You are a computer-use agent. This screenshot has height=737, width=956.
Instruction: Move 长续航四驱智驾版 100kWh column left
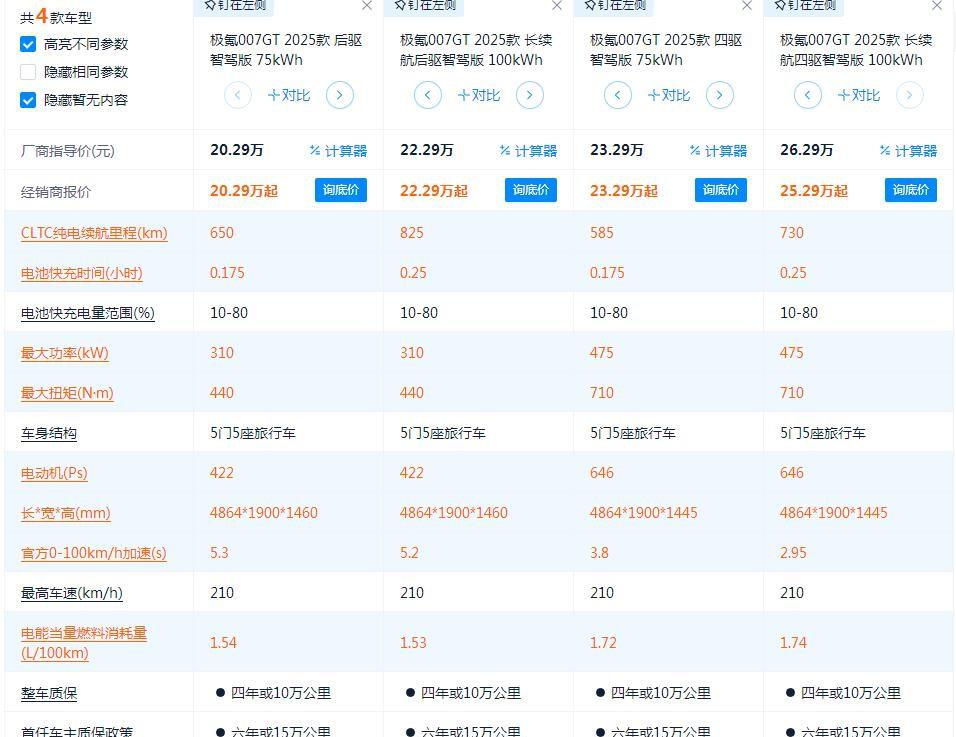click(808, 95)
